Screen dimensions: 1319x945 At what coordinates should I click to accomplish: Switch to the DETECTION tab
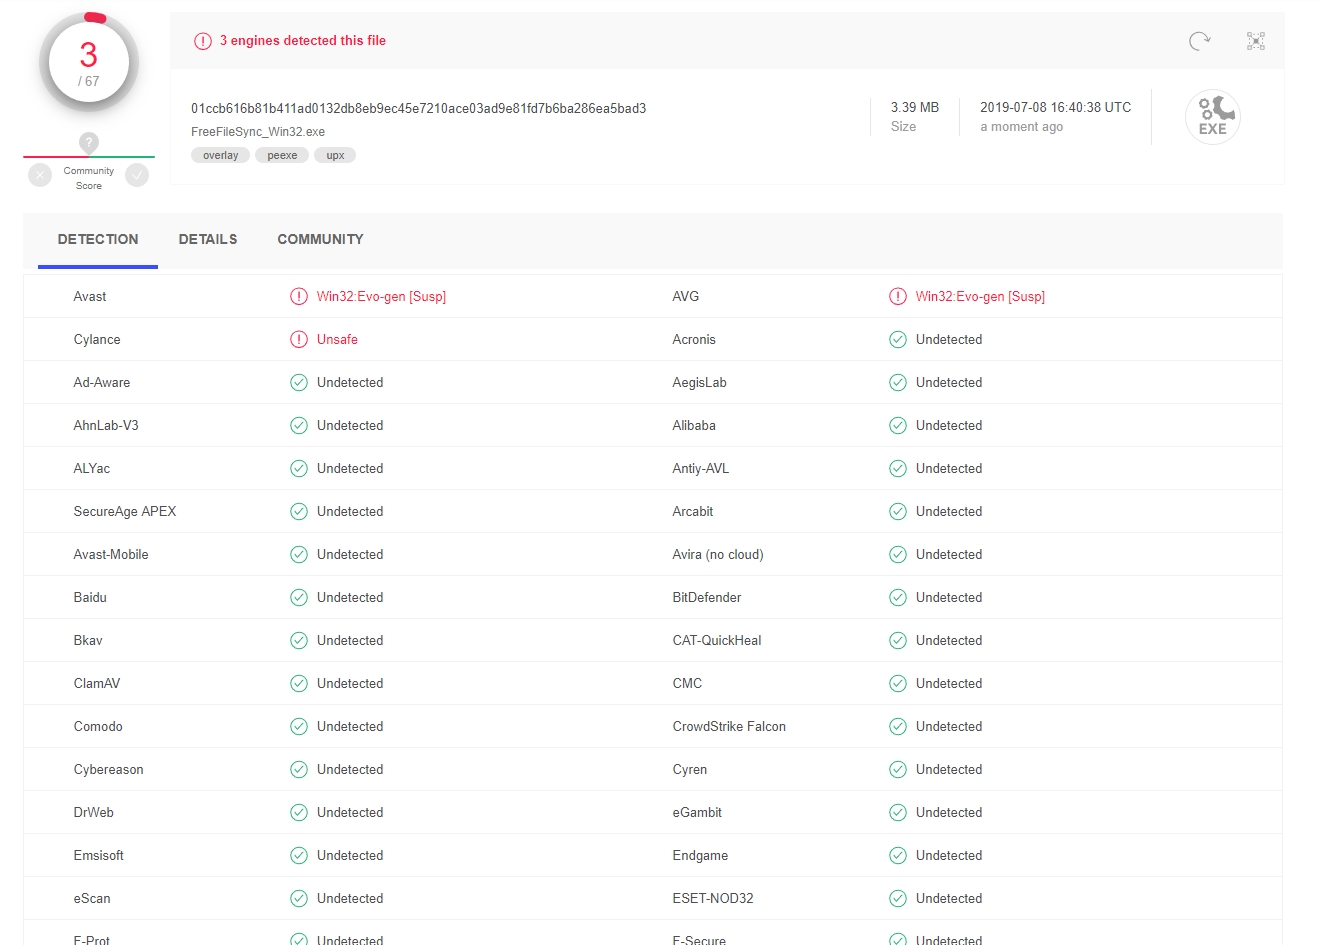click(98, 239)
